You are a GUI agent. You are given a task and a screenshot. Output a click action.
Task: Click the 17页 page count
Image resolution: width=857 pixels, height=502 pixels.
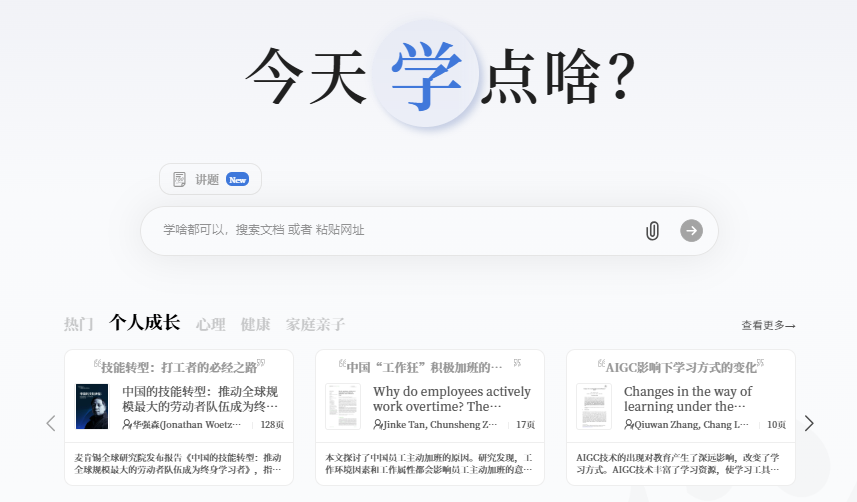[526, 424]
